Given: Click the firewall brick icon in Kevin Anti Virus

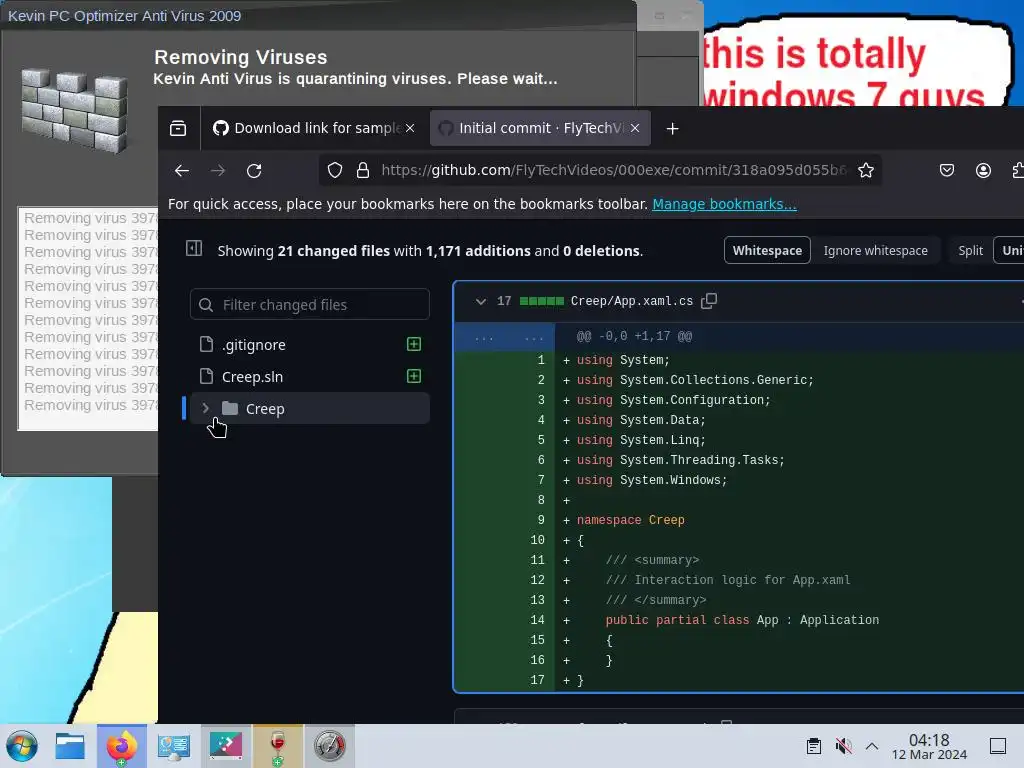Looking at the screenshot, I should coord(74,111).
